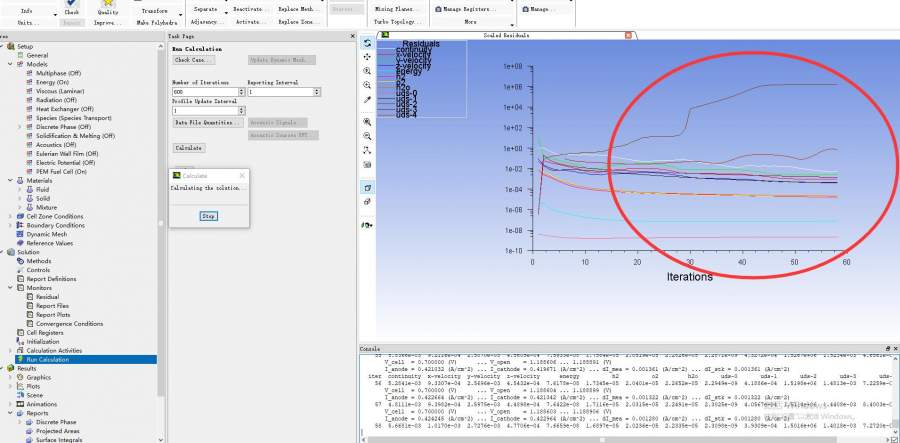This screenshot has width=900, height=443.
Task: Click the Number of Iterations stepper arrows
Action: [243, 92]
